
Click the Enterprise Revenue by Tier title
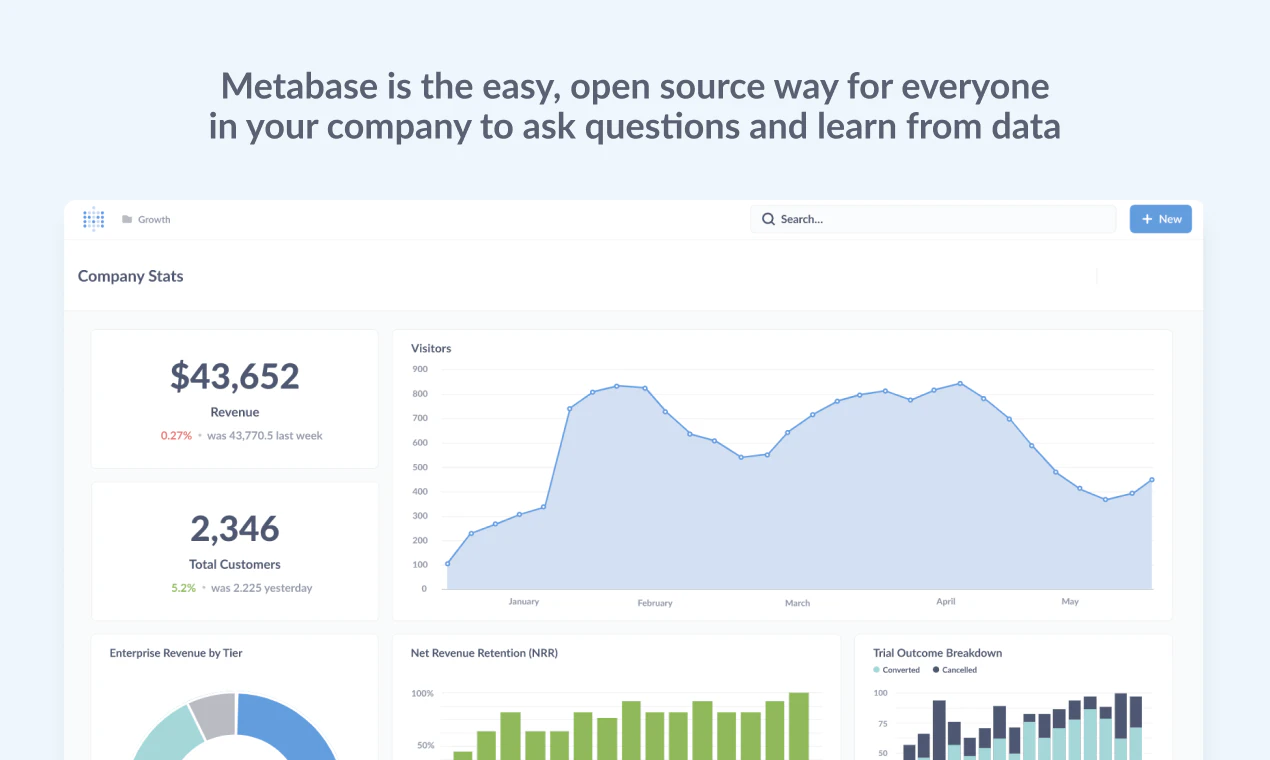[176, 653]
